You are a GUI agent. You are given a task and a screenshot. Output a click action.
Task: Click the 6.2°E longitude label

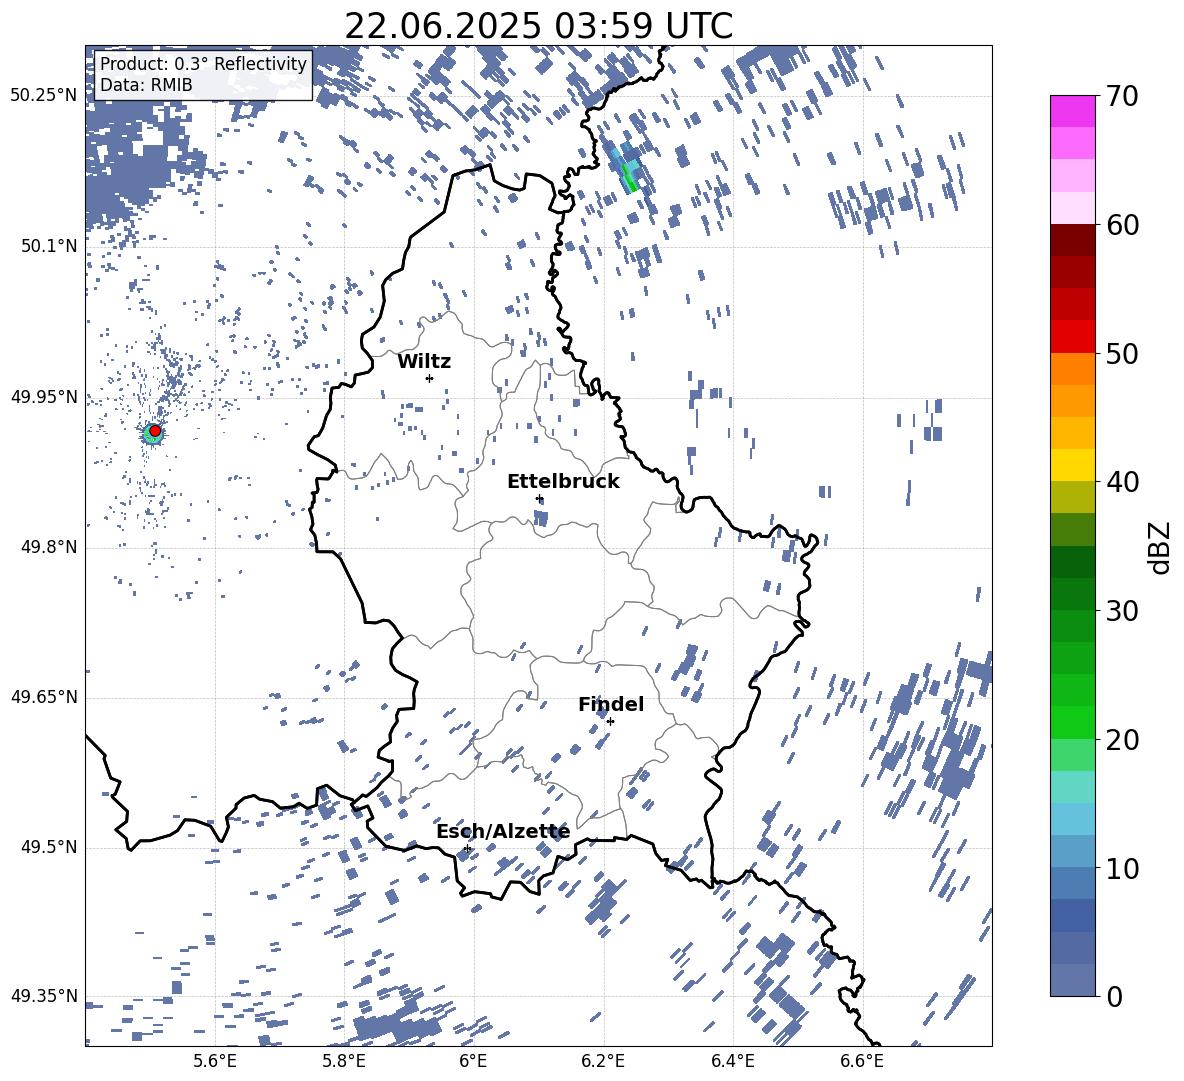point(603,1061)
